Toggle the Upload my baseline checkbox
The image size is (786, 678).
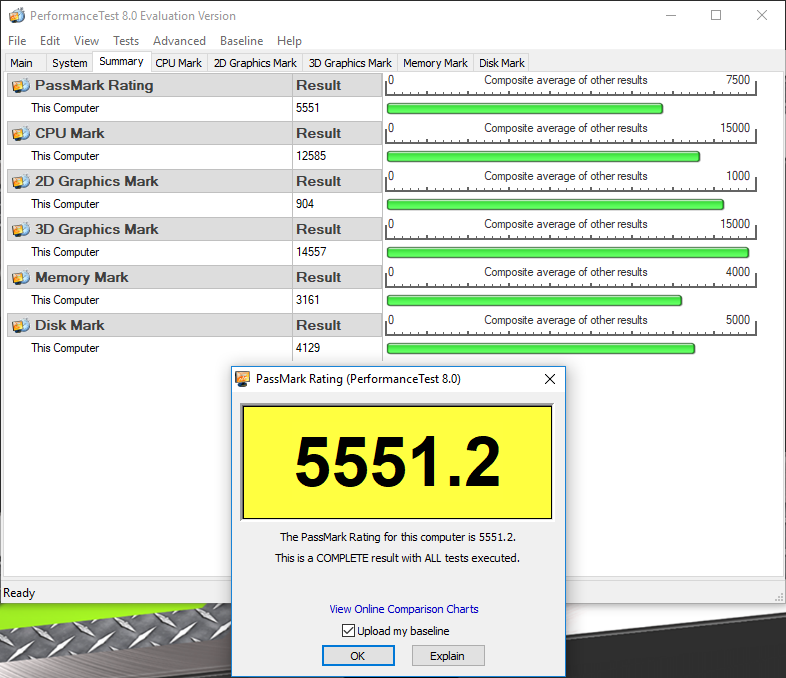348,630
